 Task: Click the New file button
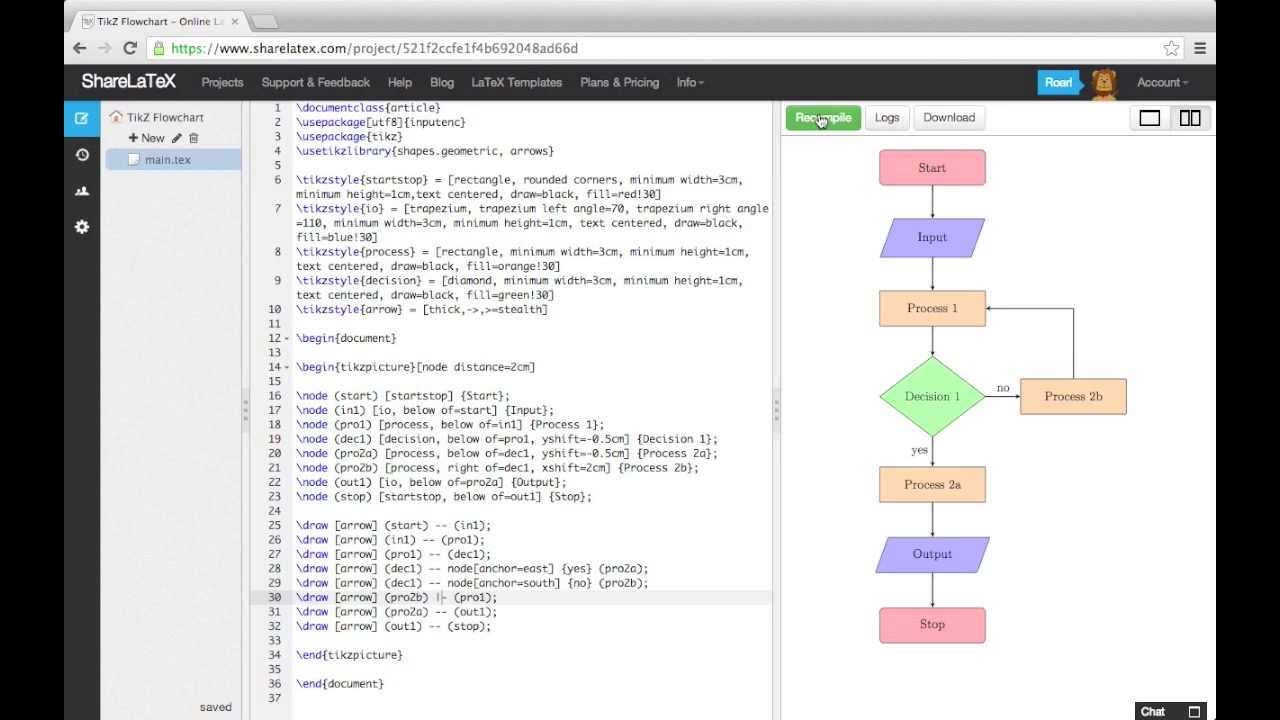click(146, 138)
